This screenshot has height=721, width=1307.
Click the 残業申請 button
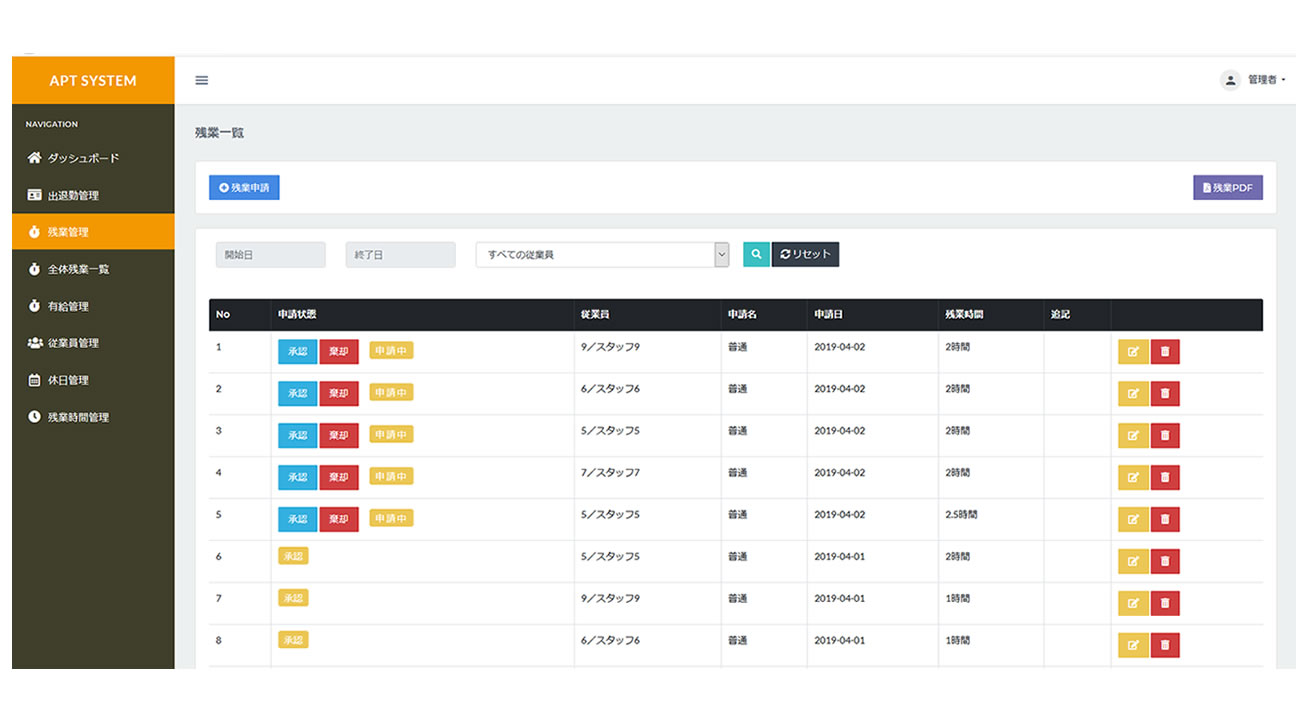[x=244, y=188]
